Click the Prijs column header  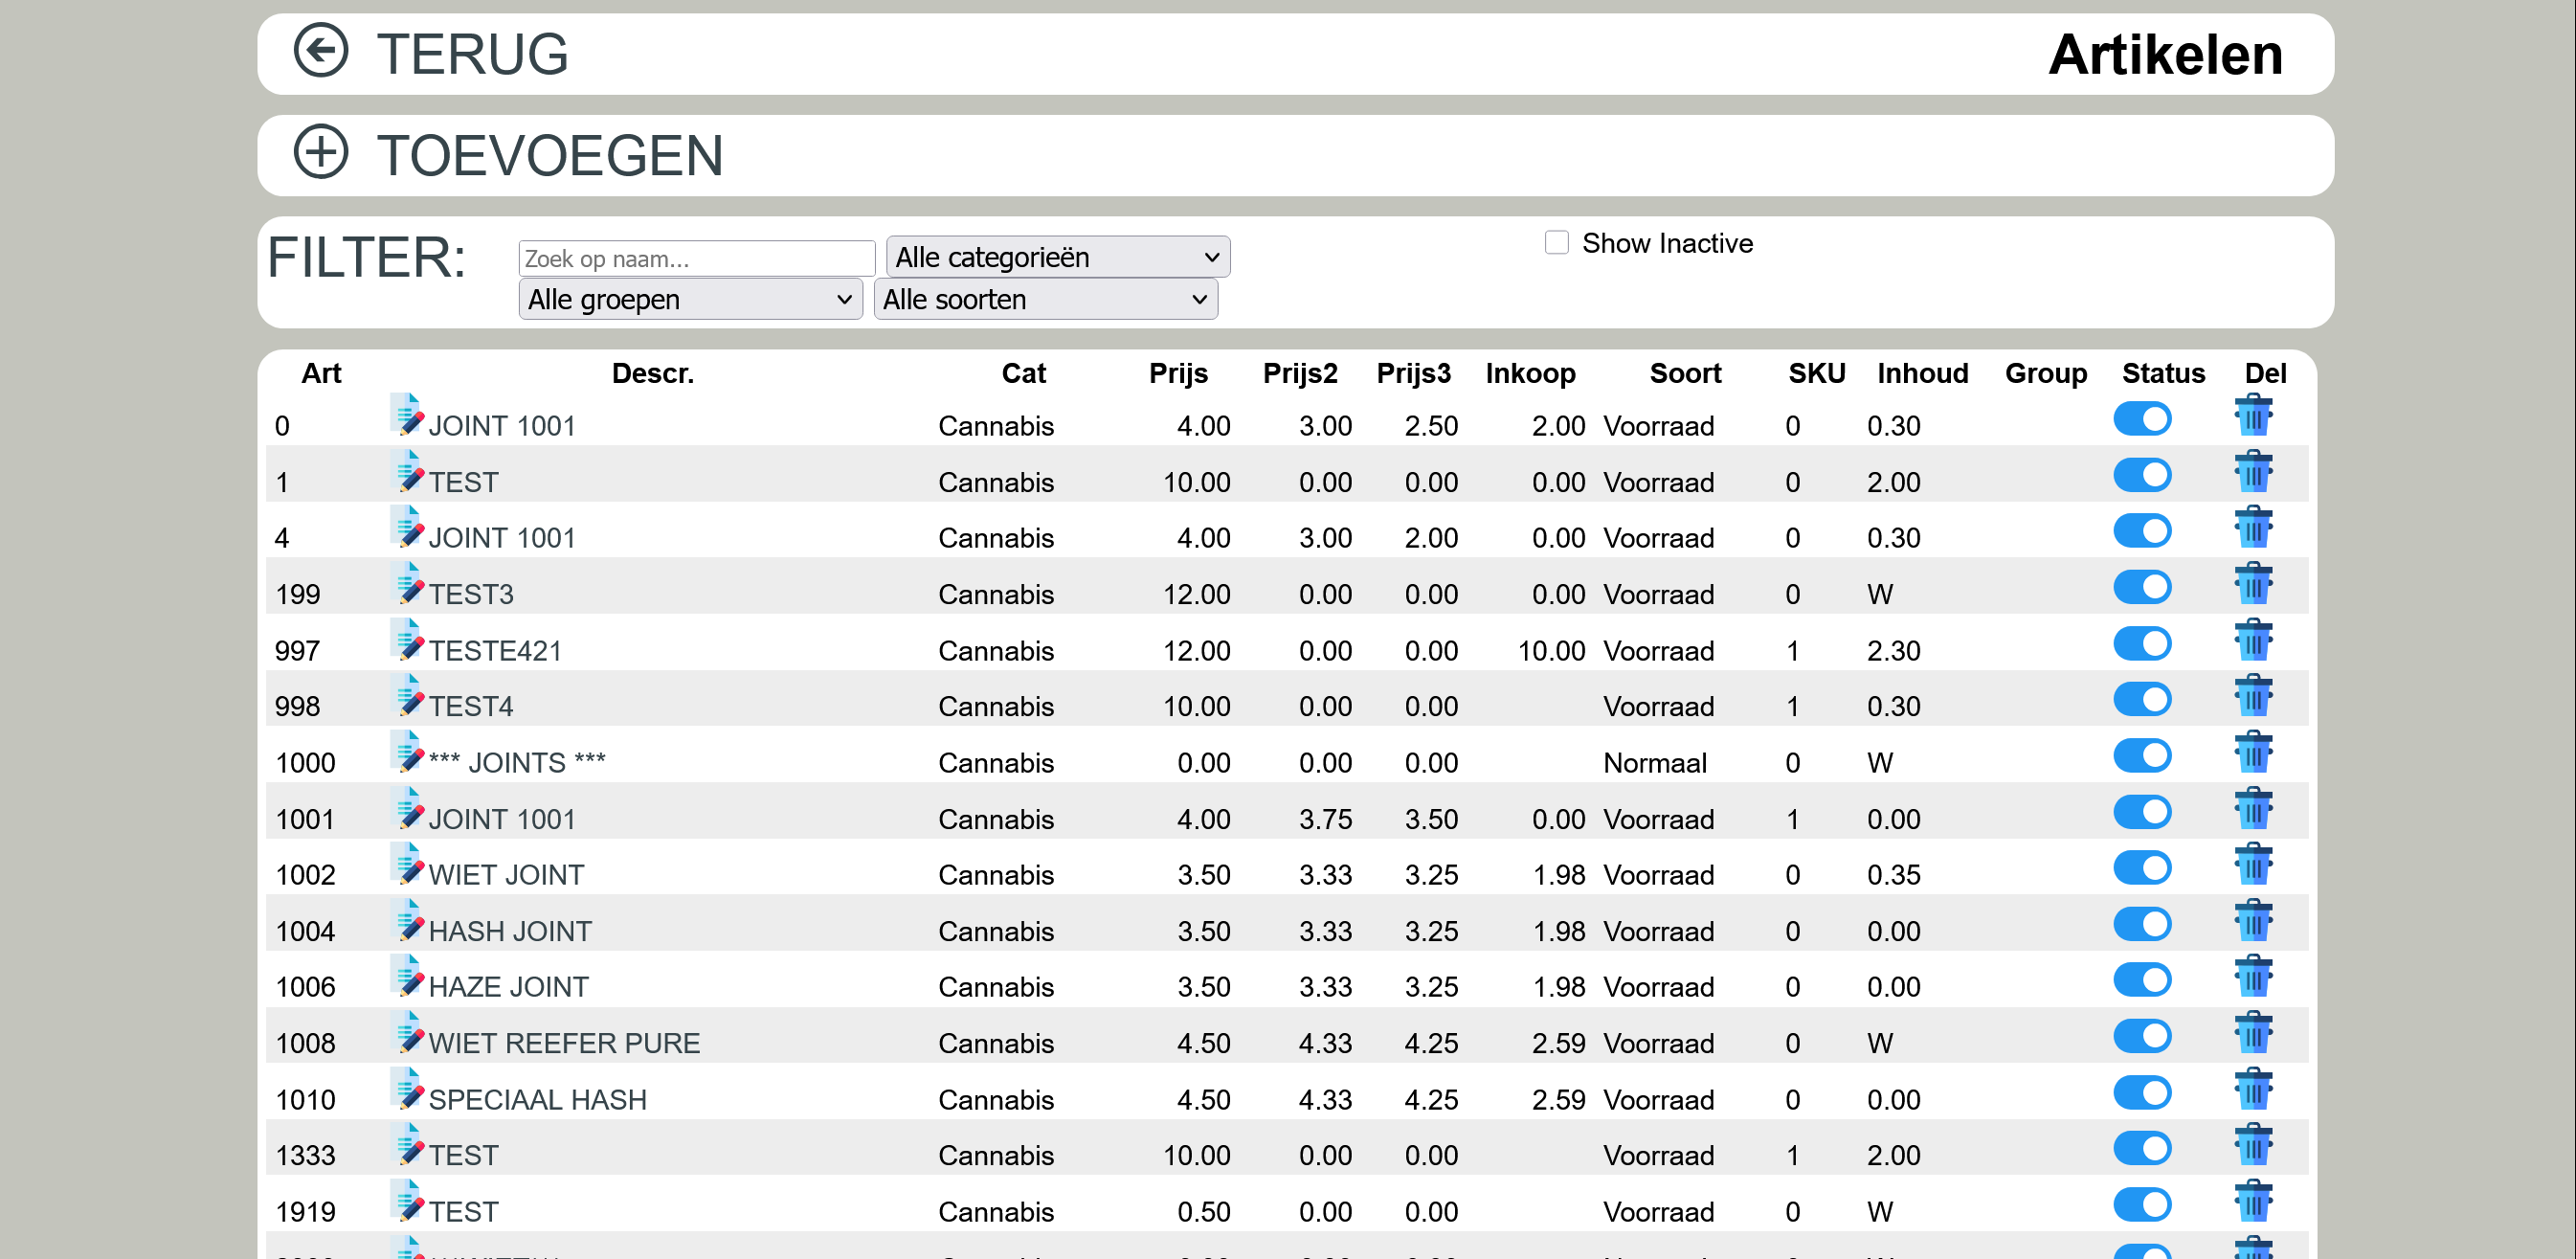pos(1178,373)
